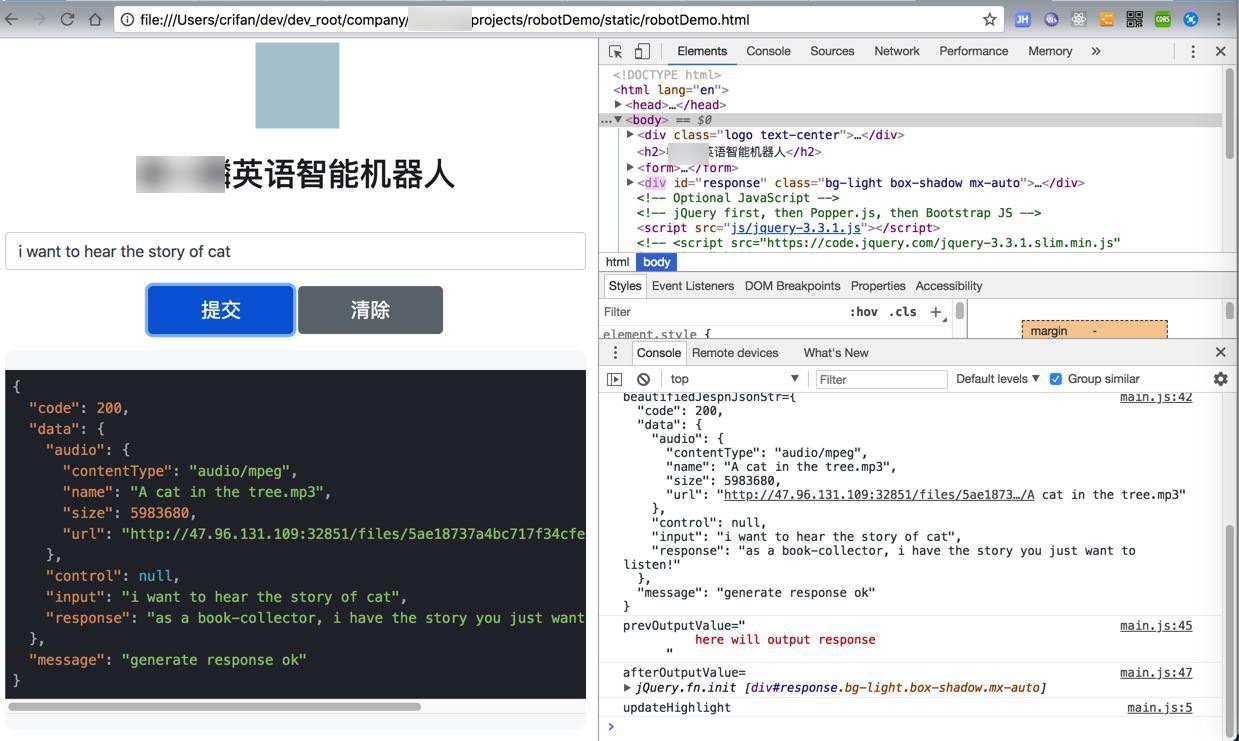Open the Network tab
1239x741 pixels.
[897, 51]
